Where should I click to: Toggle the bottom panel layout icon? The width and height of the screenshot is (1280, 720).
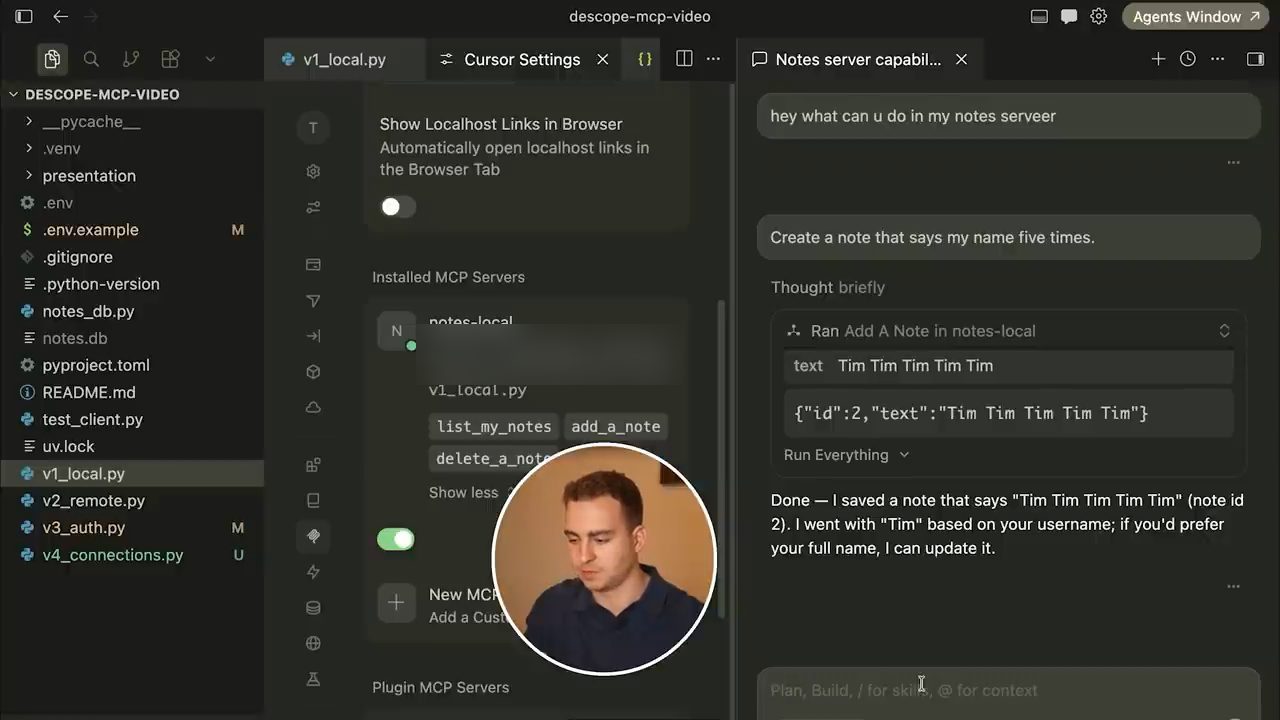pyautogui.click(x=1039, y=16)
